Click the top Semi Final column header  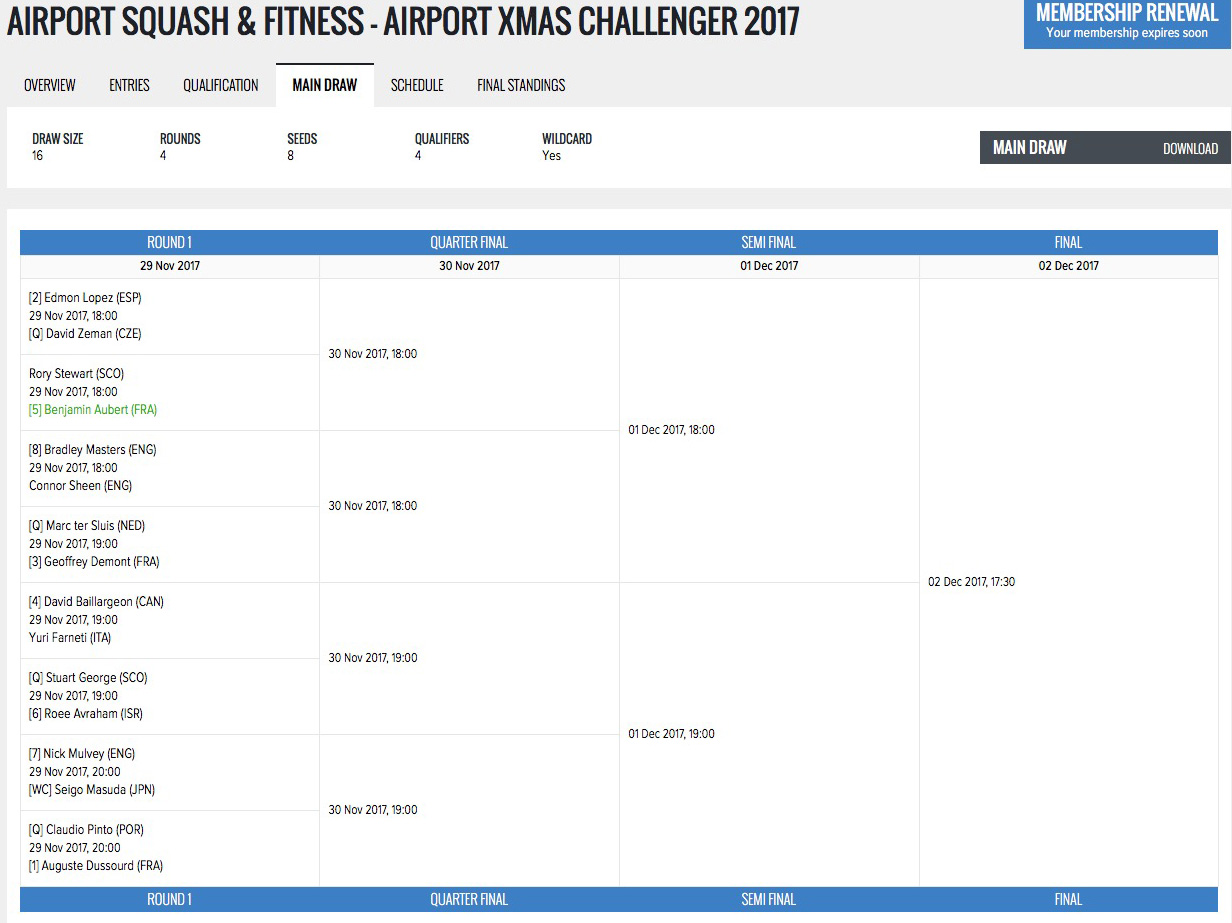[x=768, y=242]
